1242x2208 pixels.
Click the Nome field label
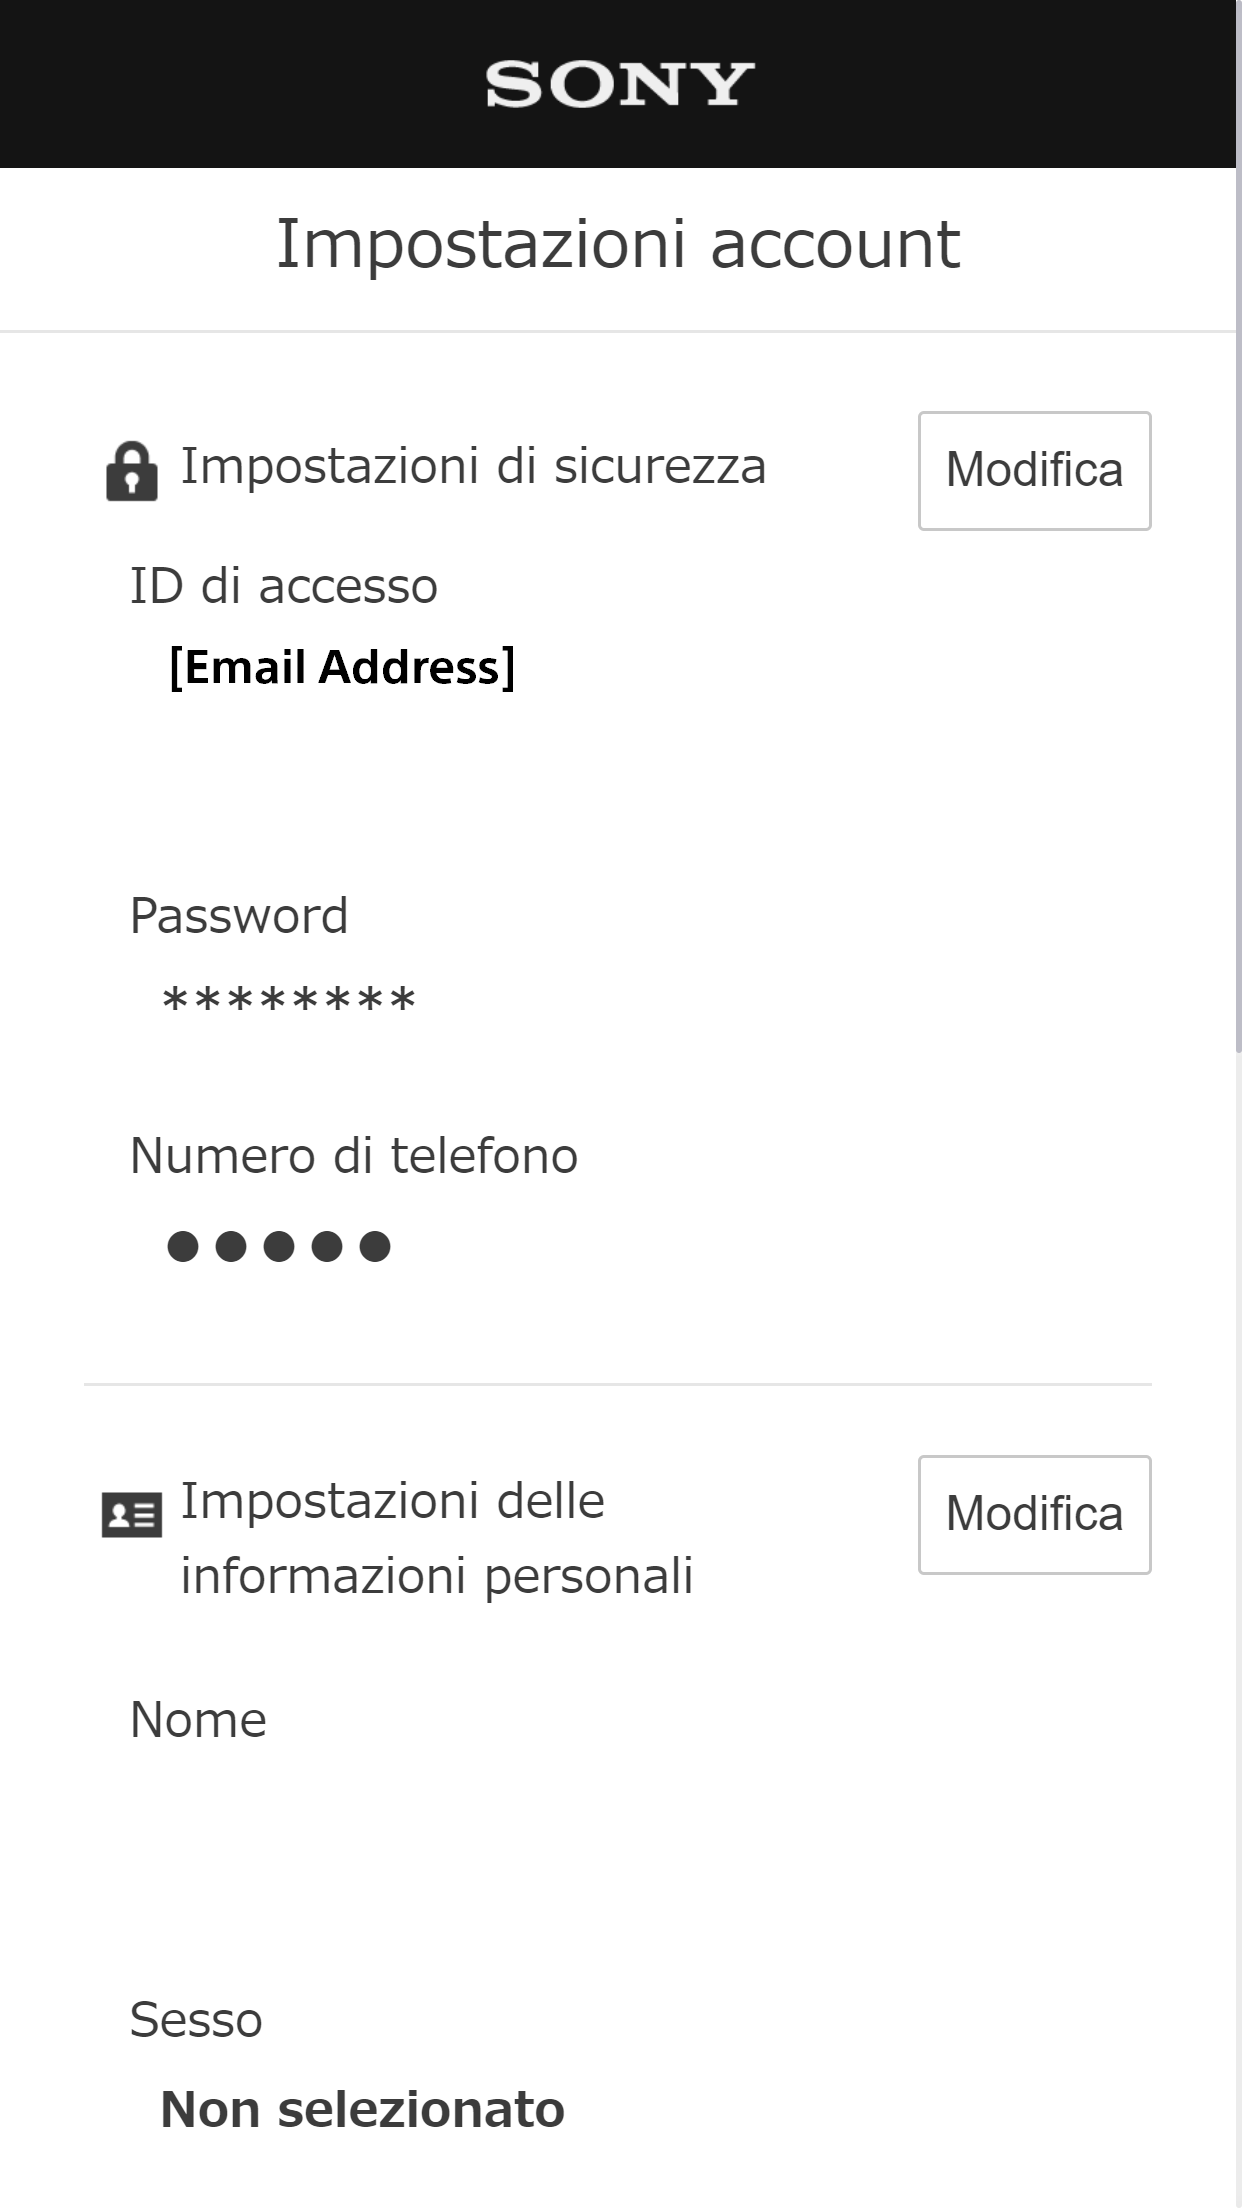[199, 1719]
